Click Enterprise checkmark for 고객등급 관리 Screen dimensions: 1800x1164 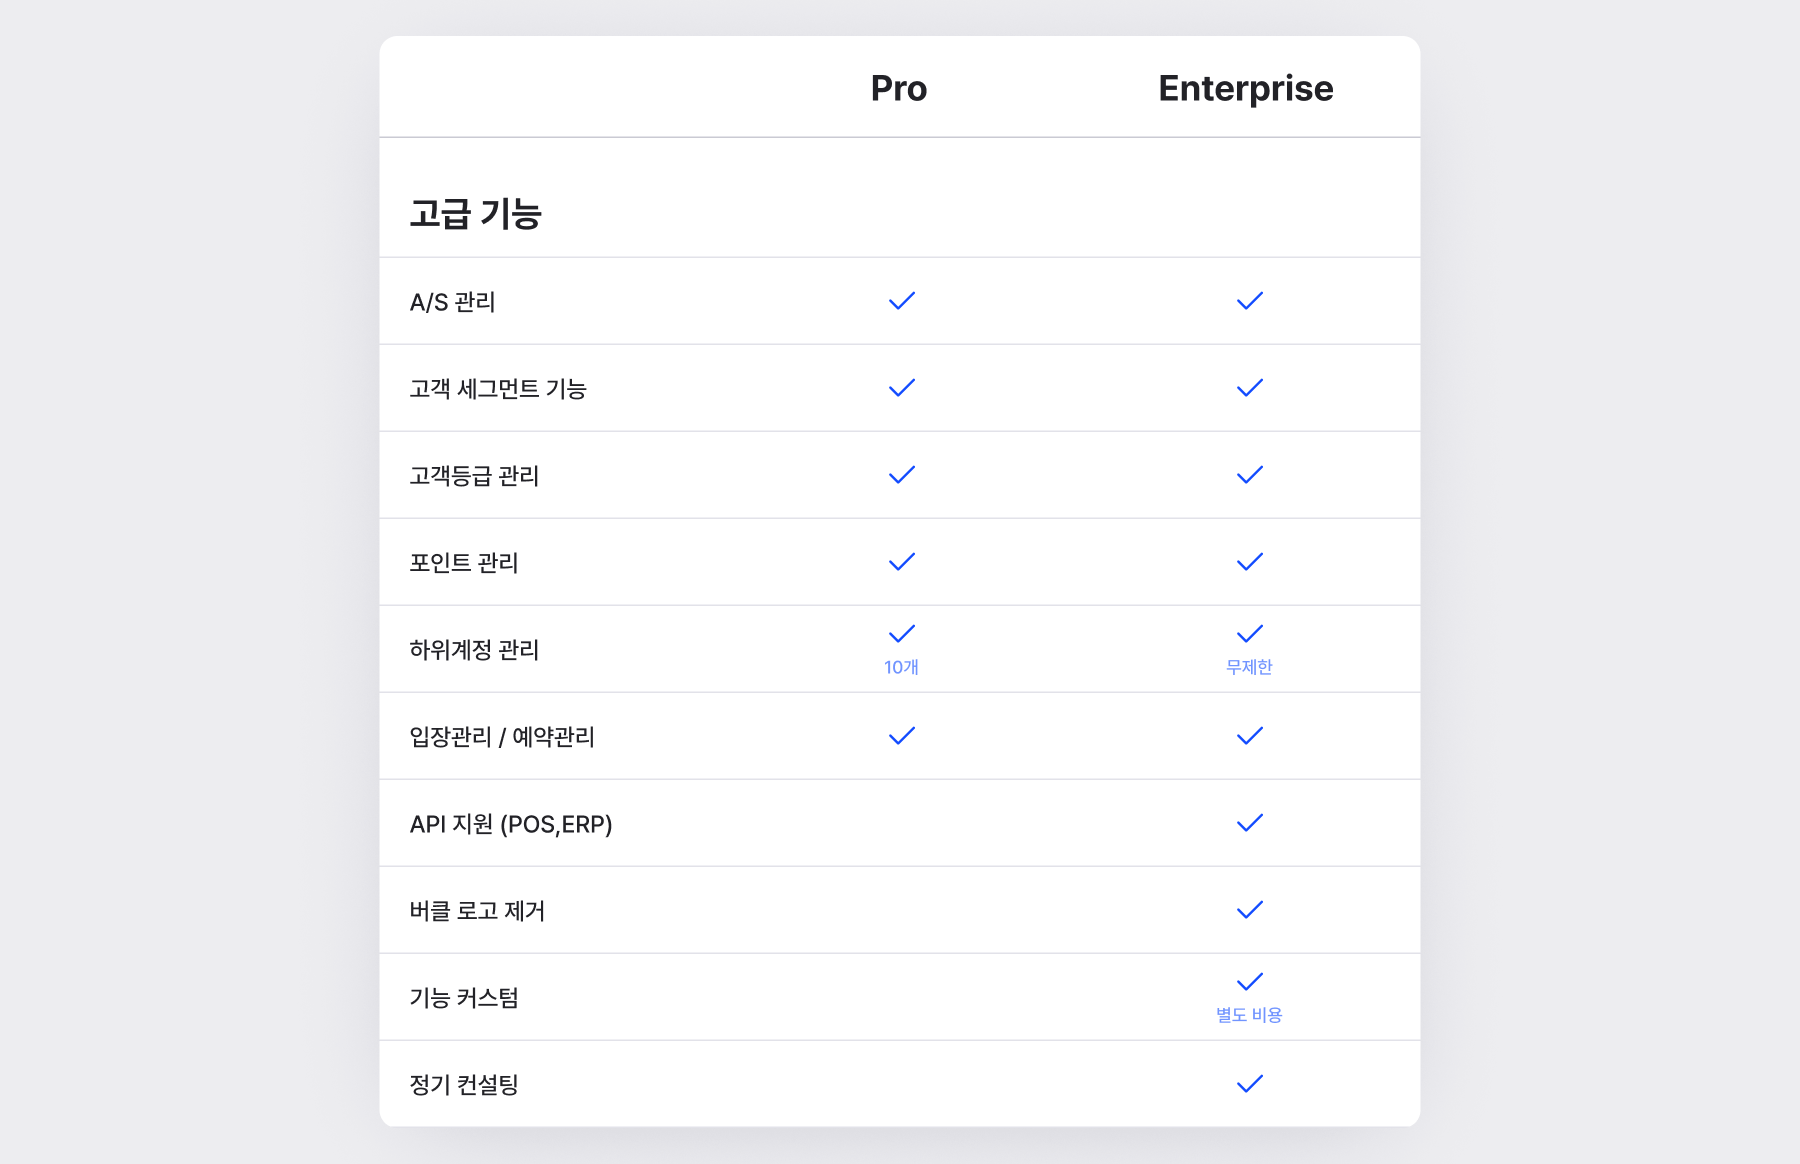[1250, 475]
